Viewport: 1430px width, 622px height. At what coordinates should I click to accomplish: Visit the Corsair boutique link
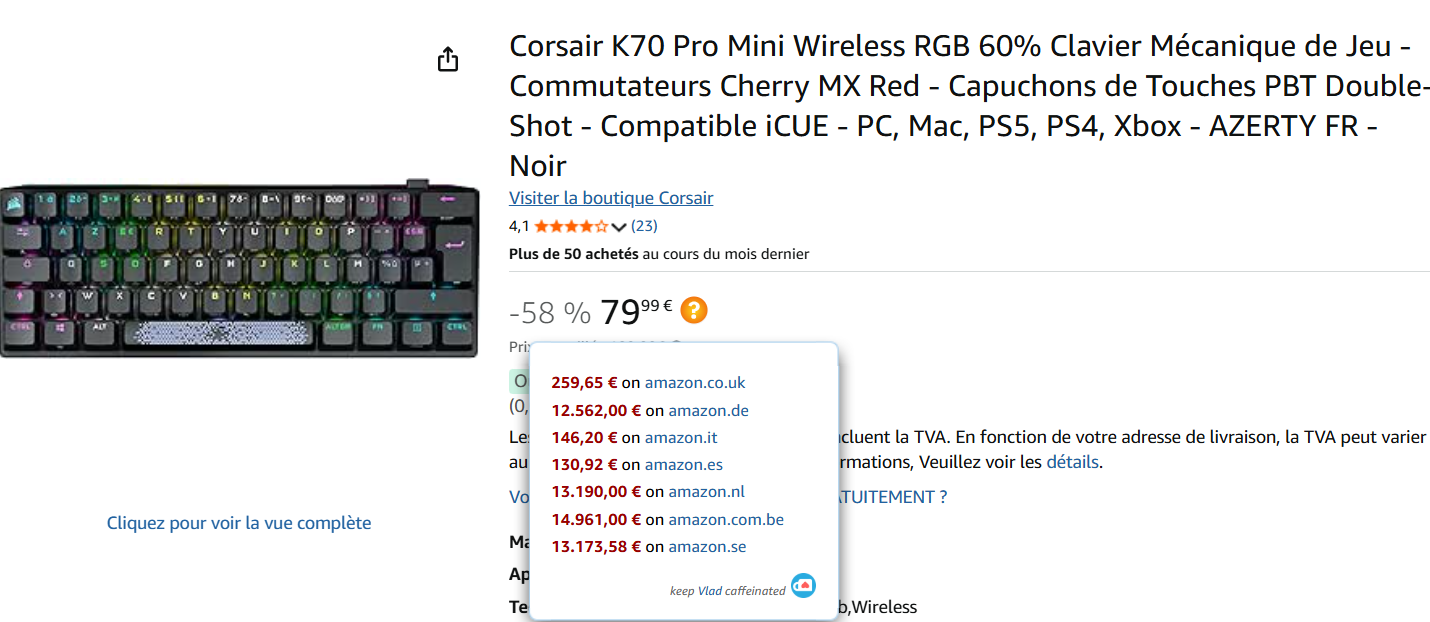pyautogui.click(x=611, y=198)
